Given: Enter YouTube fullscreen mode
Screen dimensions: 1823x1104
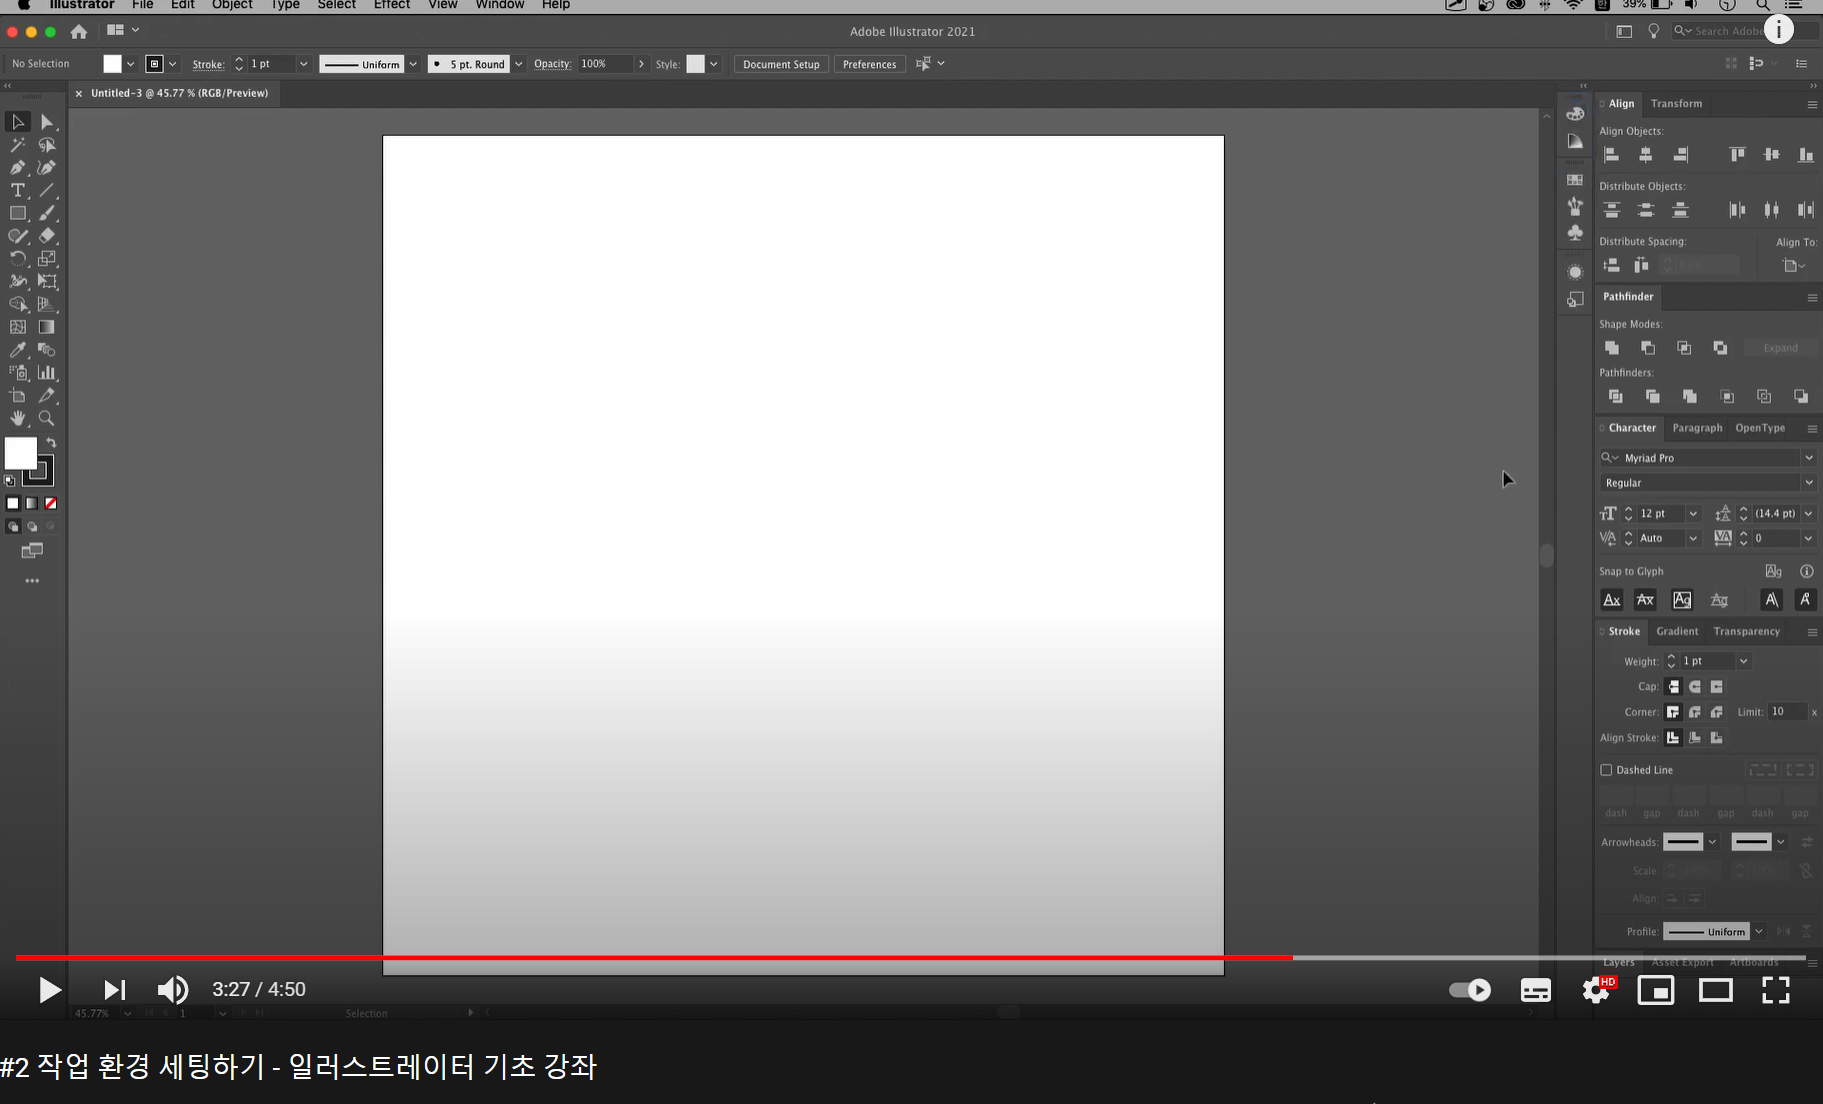Looking at the screenshot, I should pos(1776,990).
